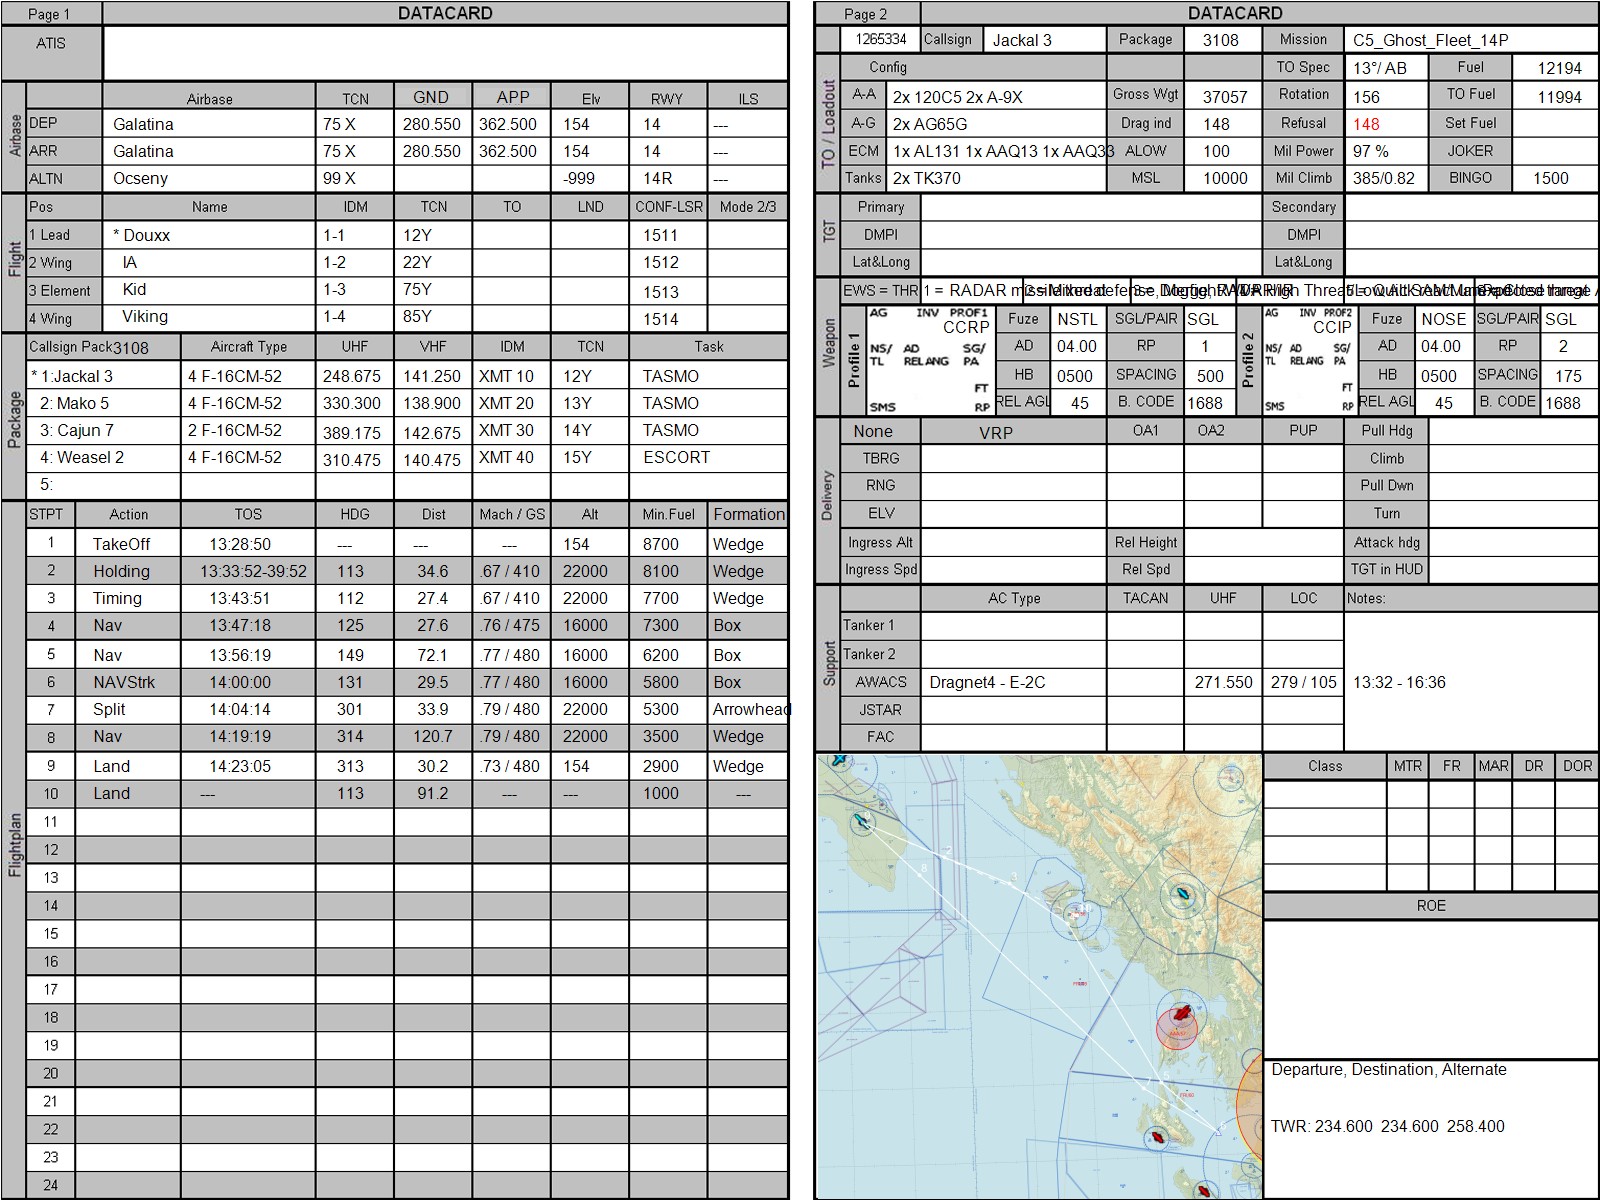The width and height of the screenshot is (1600, 1200).
Task: Click the large orange threat circle on the map
Action: pos(1251,1105)
